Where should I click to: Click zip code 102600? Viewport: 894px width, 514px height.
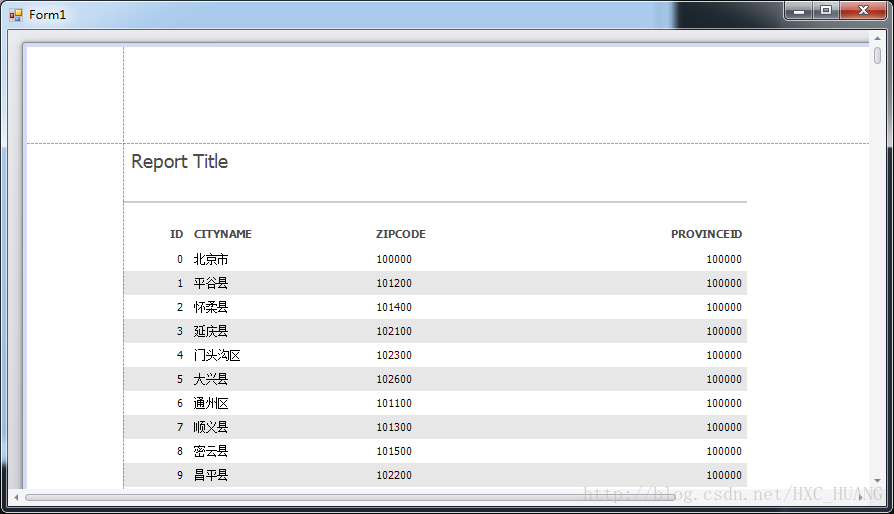tap(394, 379)
